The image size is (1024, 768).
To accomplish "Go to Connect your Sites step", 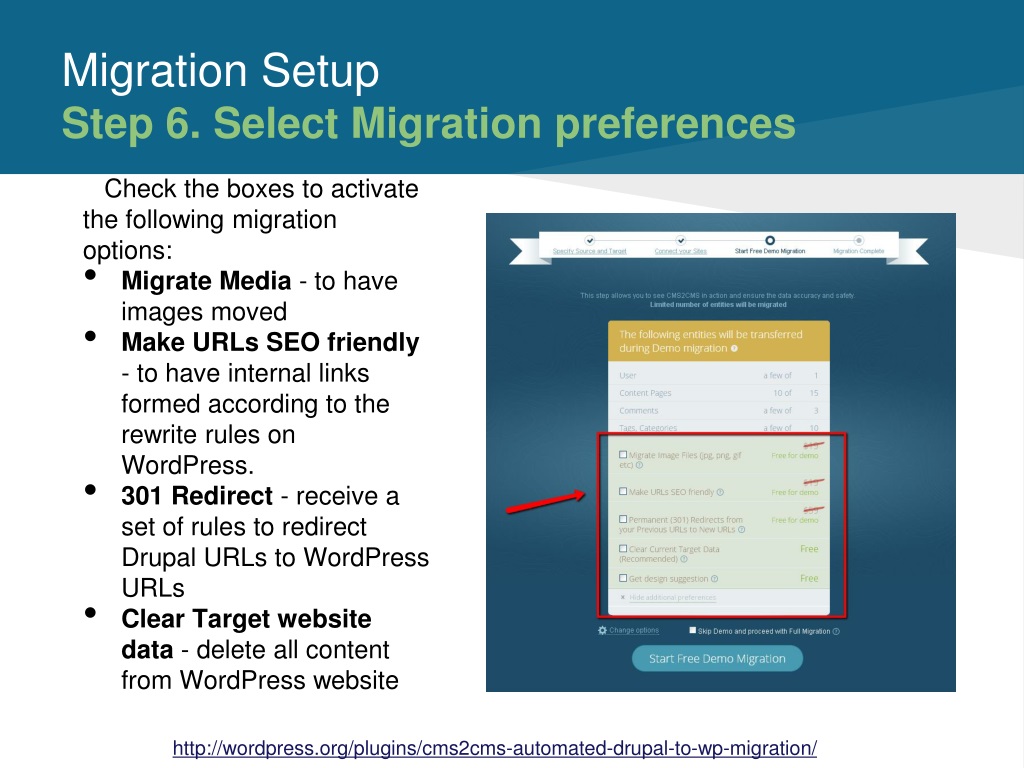I will (680, 251).
